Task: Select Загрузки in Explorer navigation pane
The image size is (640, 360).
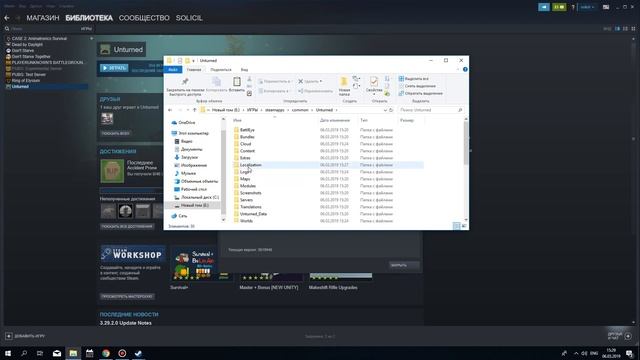Action: click(189, 157)
